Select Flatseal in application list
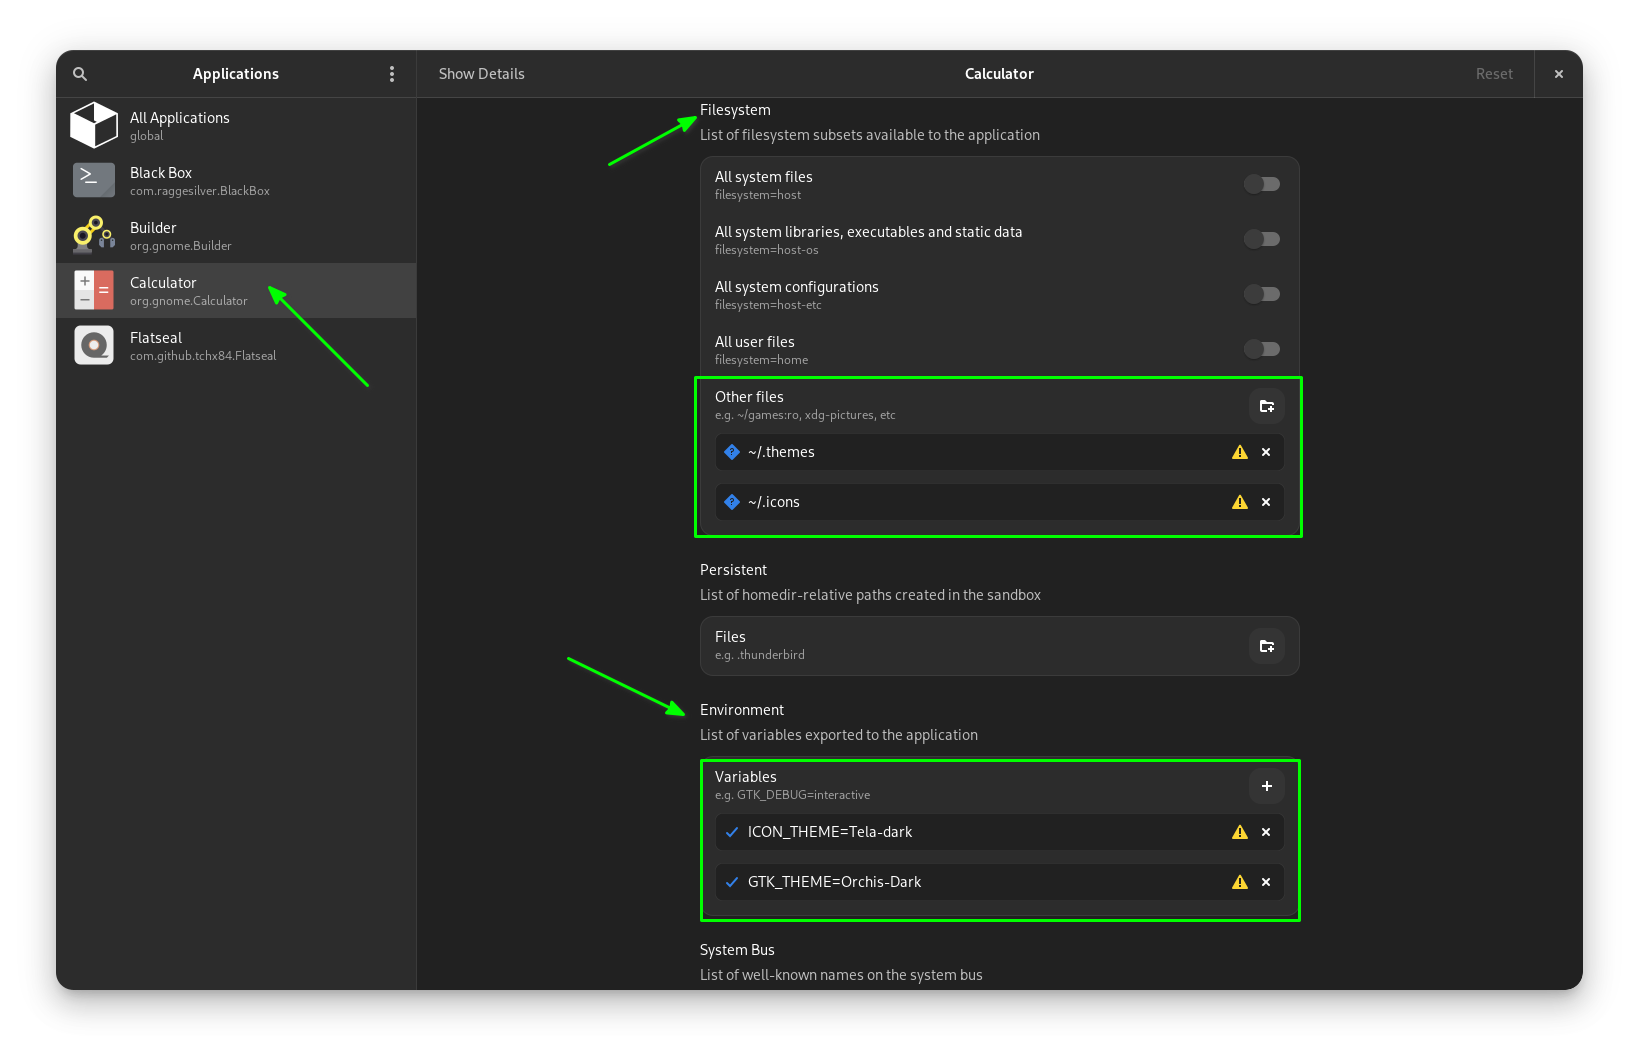The width and height of the screenshot is (1639, 1052). [236, 346]
